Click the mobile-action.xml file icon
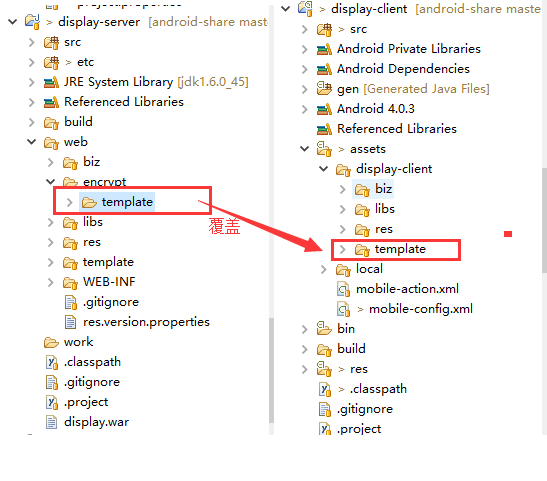The width and height of the screenshot is (547, 481). [344, 289]
